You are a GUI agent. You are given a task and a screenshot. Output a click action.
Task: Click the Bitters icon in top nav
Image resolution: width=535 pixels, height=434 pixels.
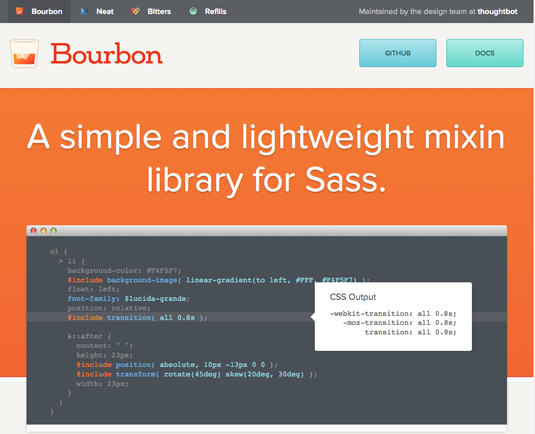coord(136,11)
